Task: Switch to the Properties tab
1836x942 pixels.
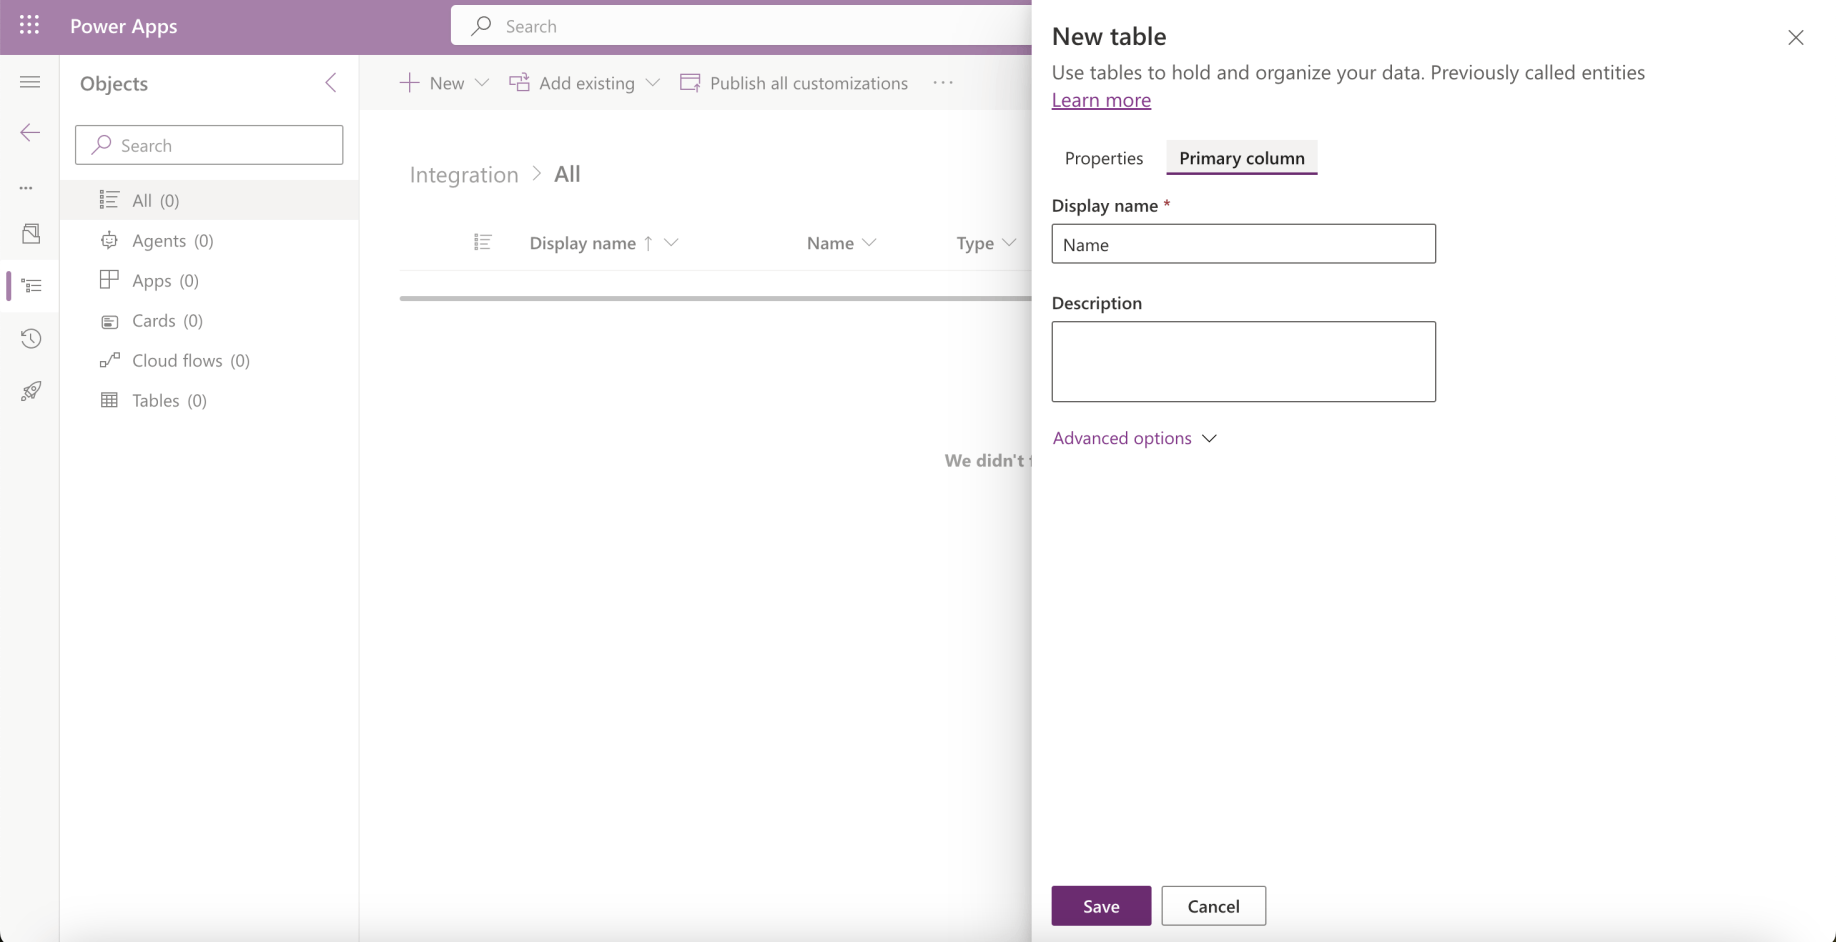Action: (x=1103, y=158)
